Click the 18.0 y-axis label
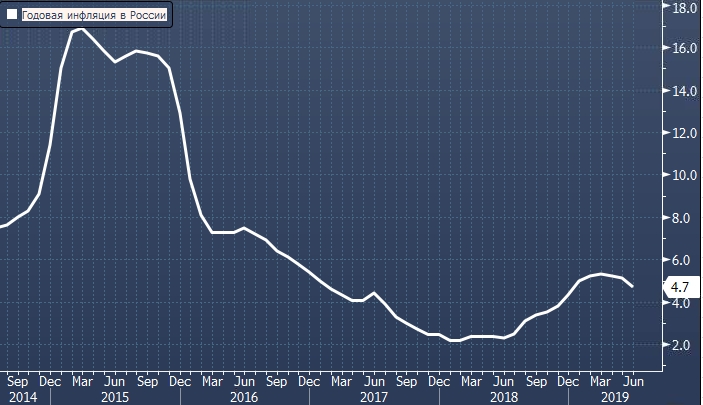 (x=684, y=7)
